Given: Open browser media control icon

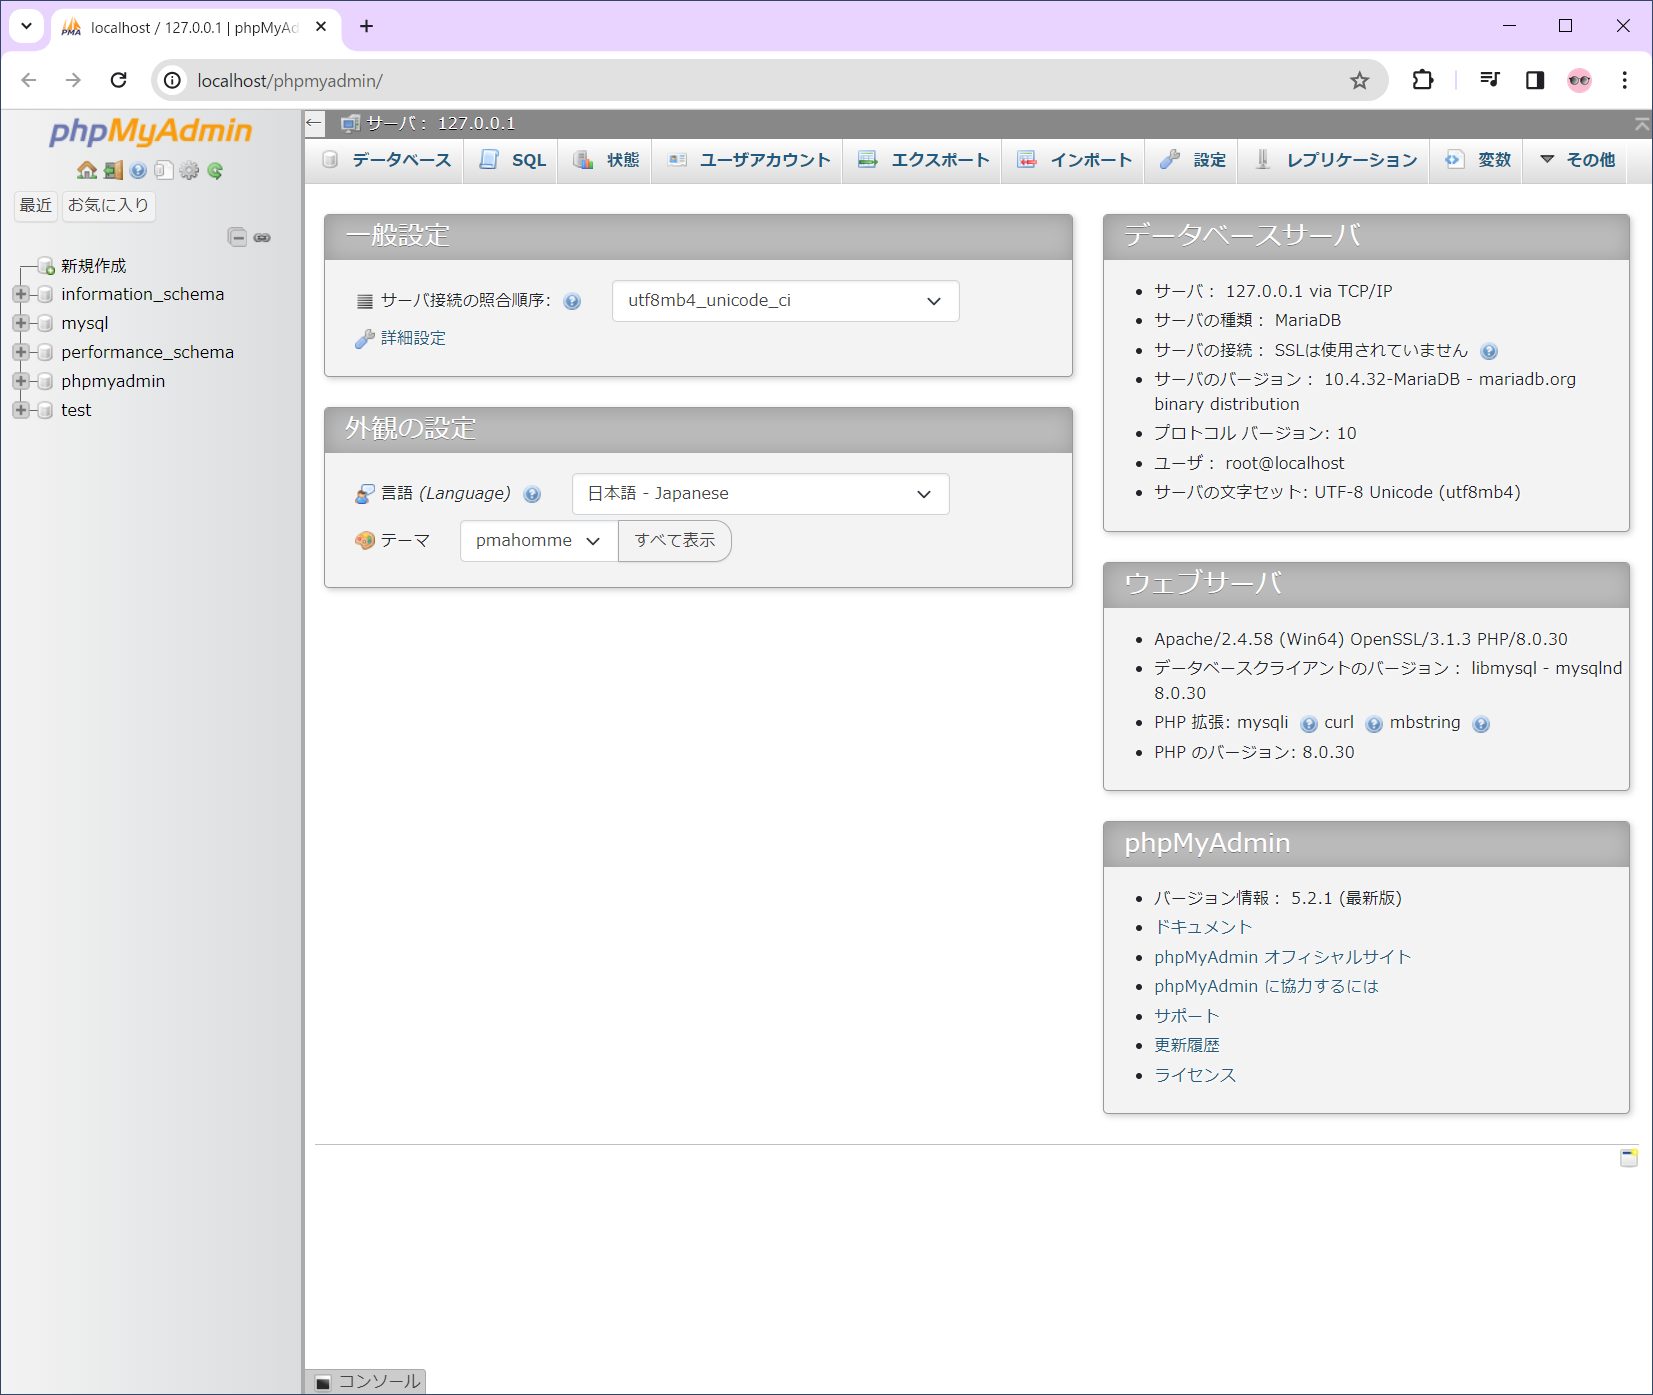Looking at the screenshot, I should pyautogui.click(x=1490, y=80).
